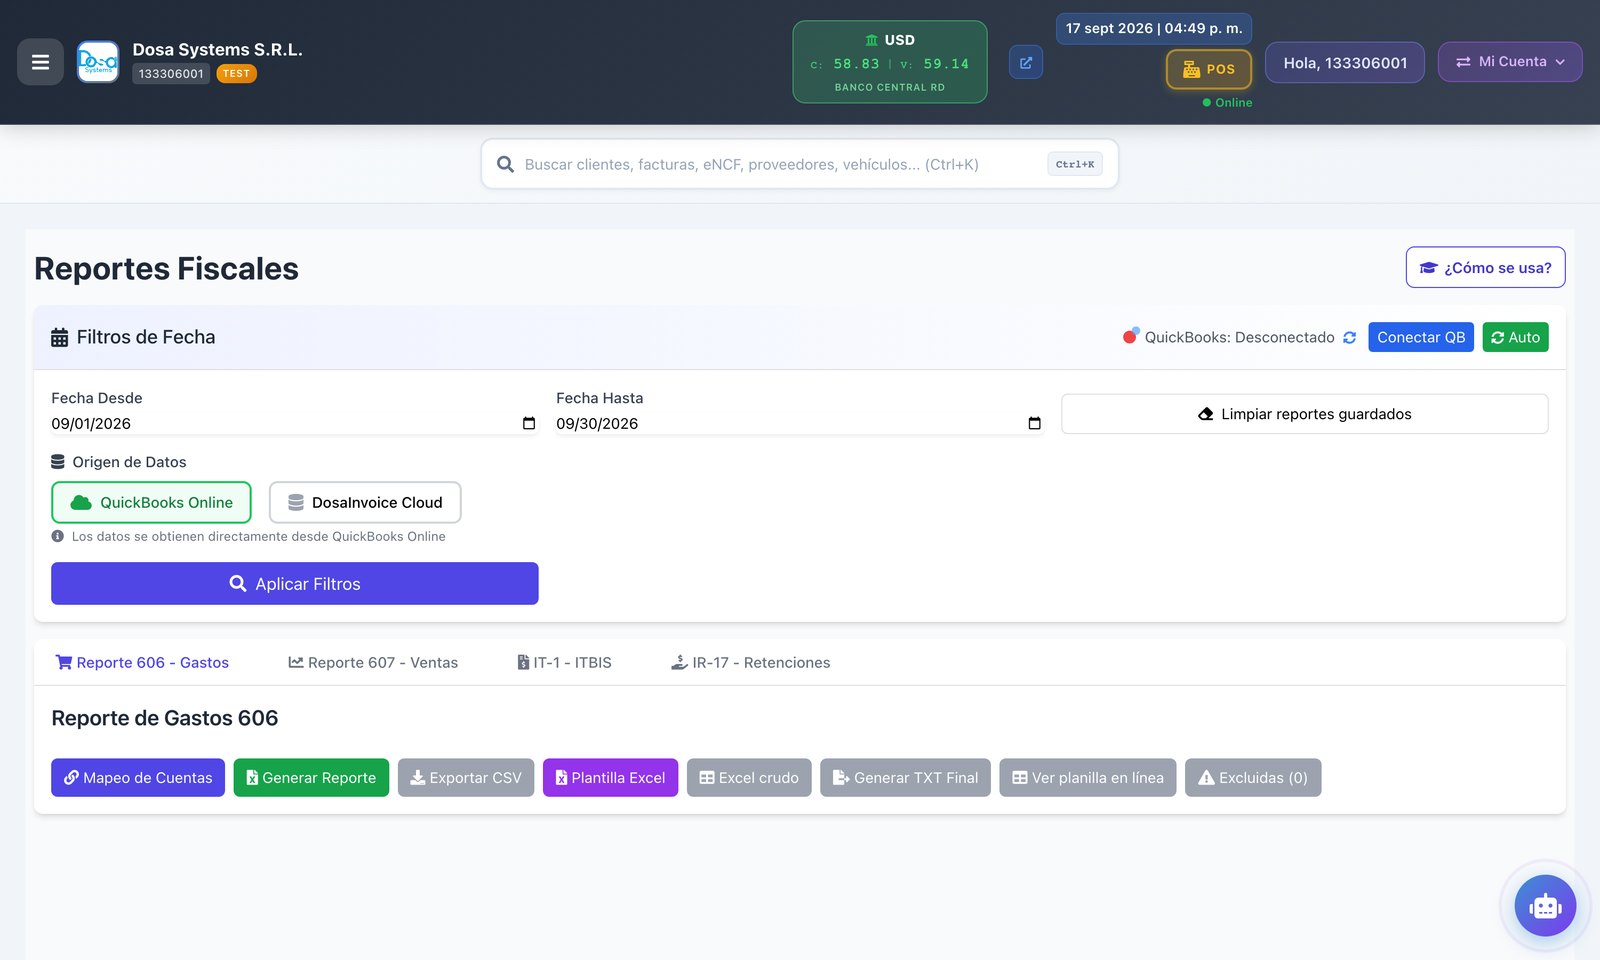Image resolution: width=1600 pixels, height=960 pixels.
Task: Focus the global search field
Action: coord(800,164)
